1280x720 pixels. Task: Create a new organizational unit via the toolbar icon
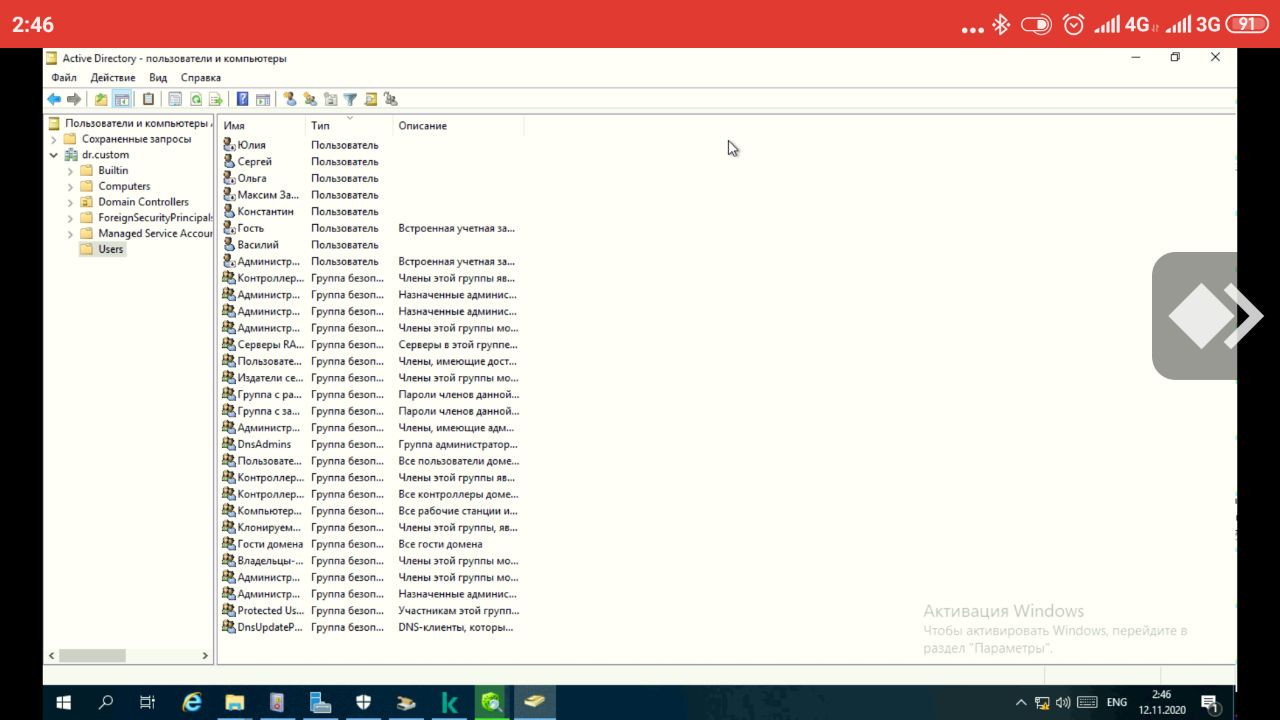pos(331,99)
